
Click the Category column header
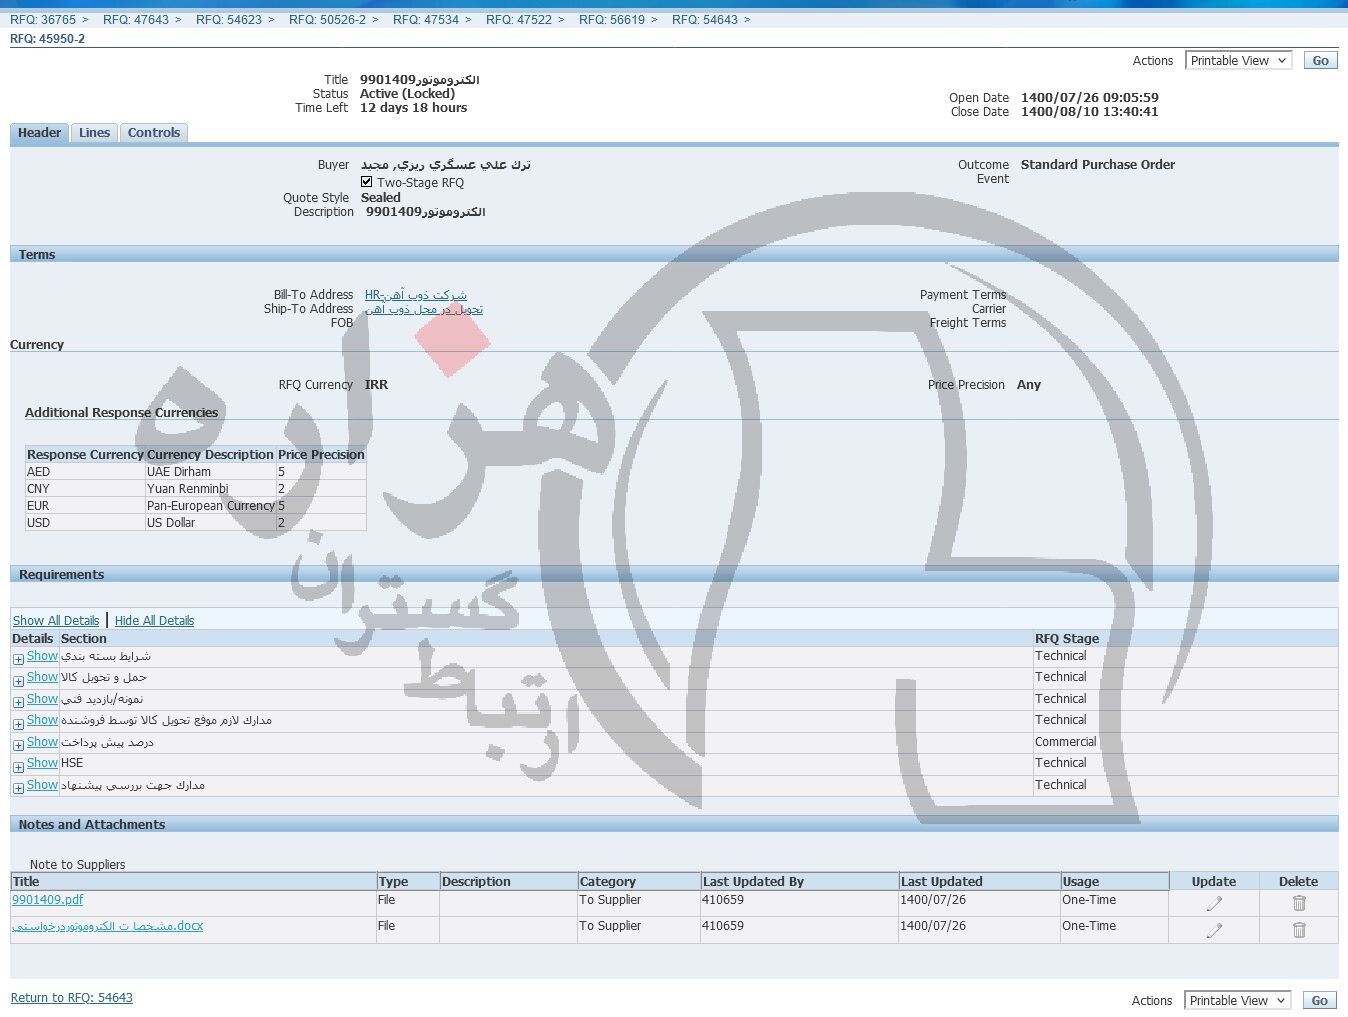click(639, 882)
